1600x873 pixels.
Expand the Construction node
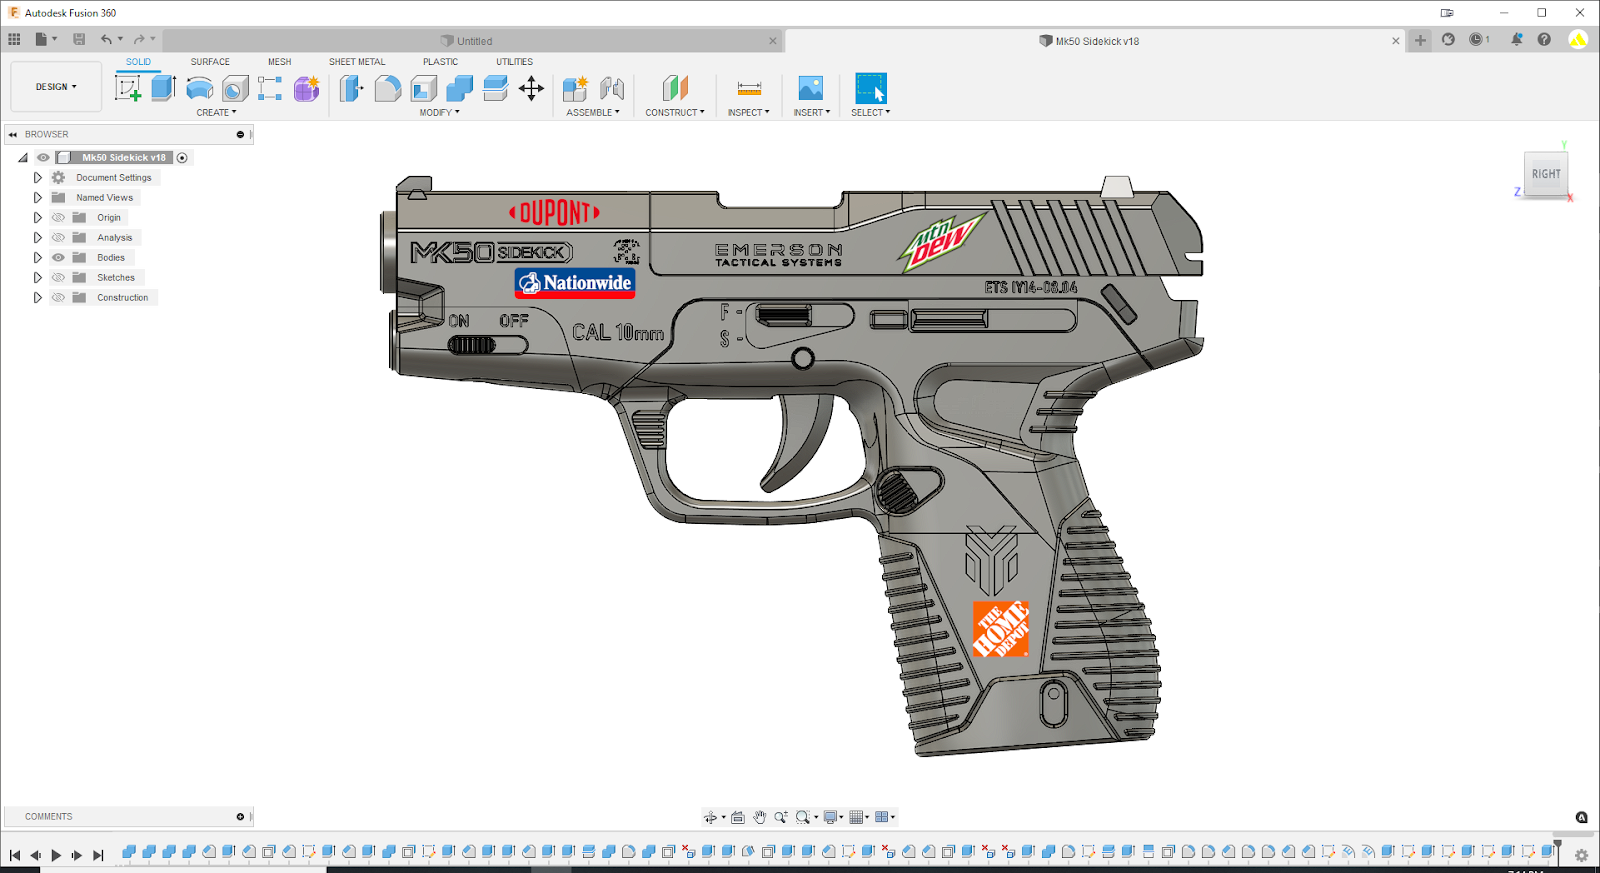(x=37, y=297)
